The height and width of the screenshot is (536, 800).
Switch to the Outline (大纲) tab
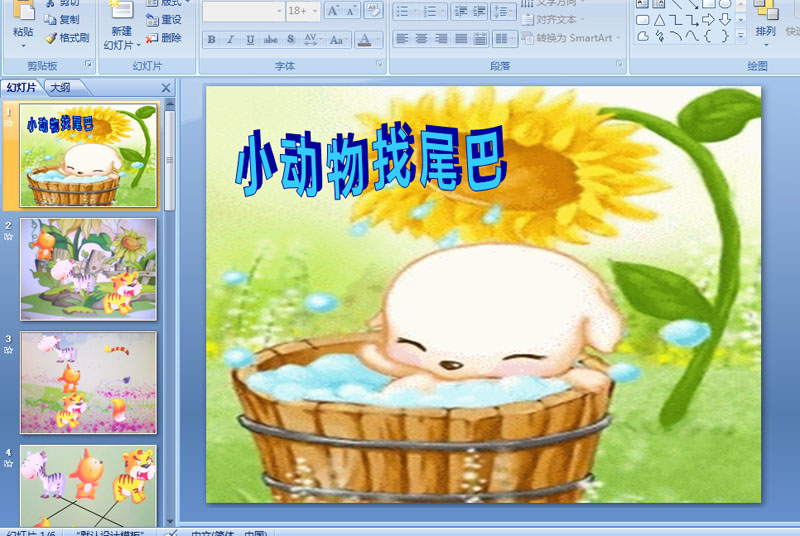[61, 87]
